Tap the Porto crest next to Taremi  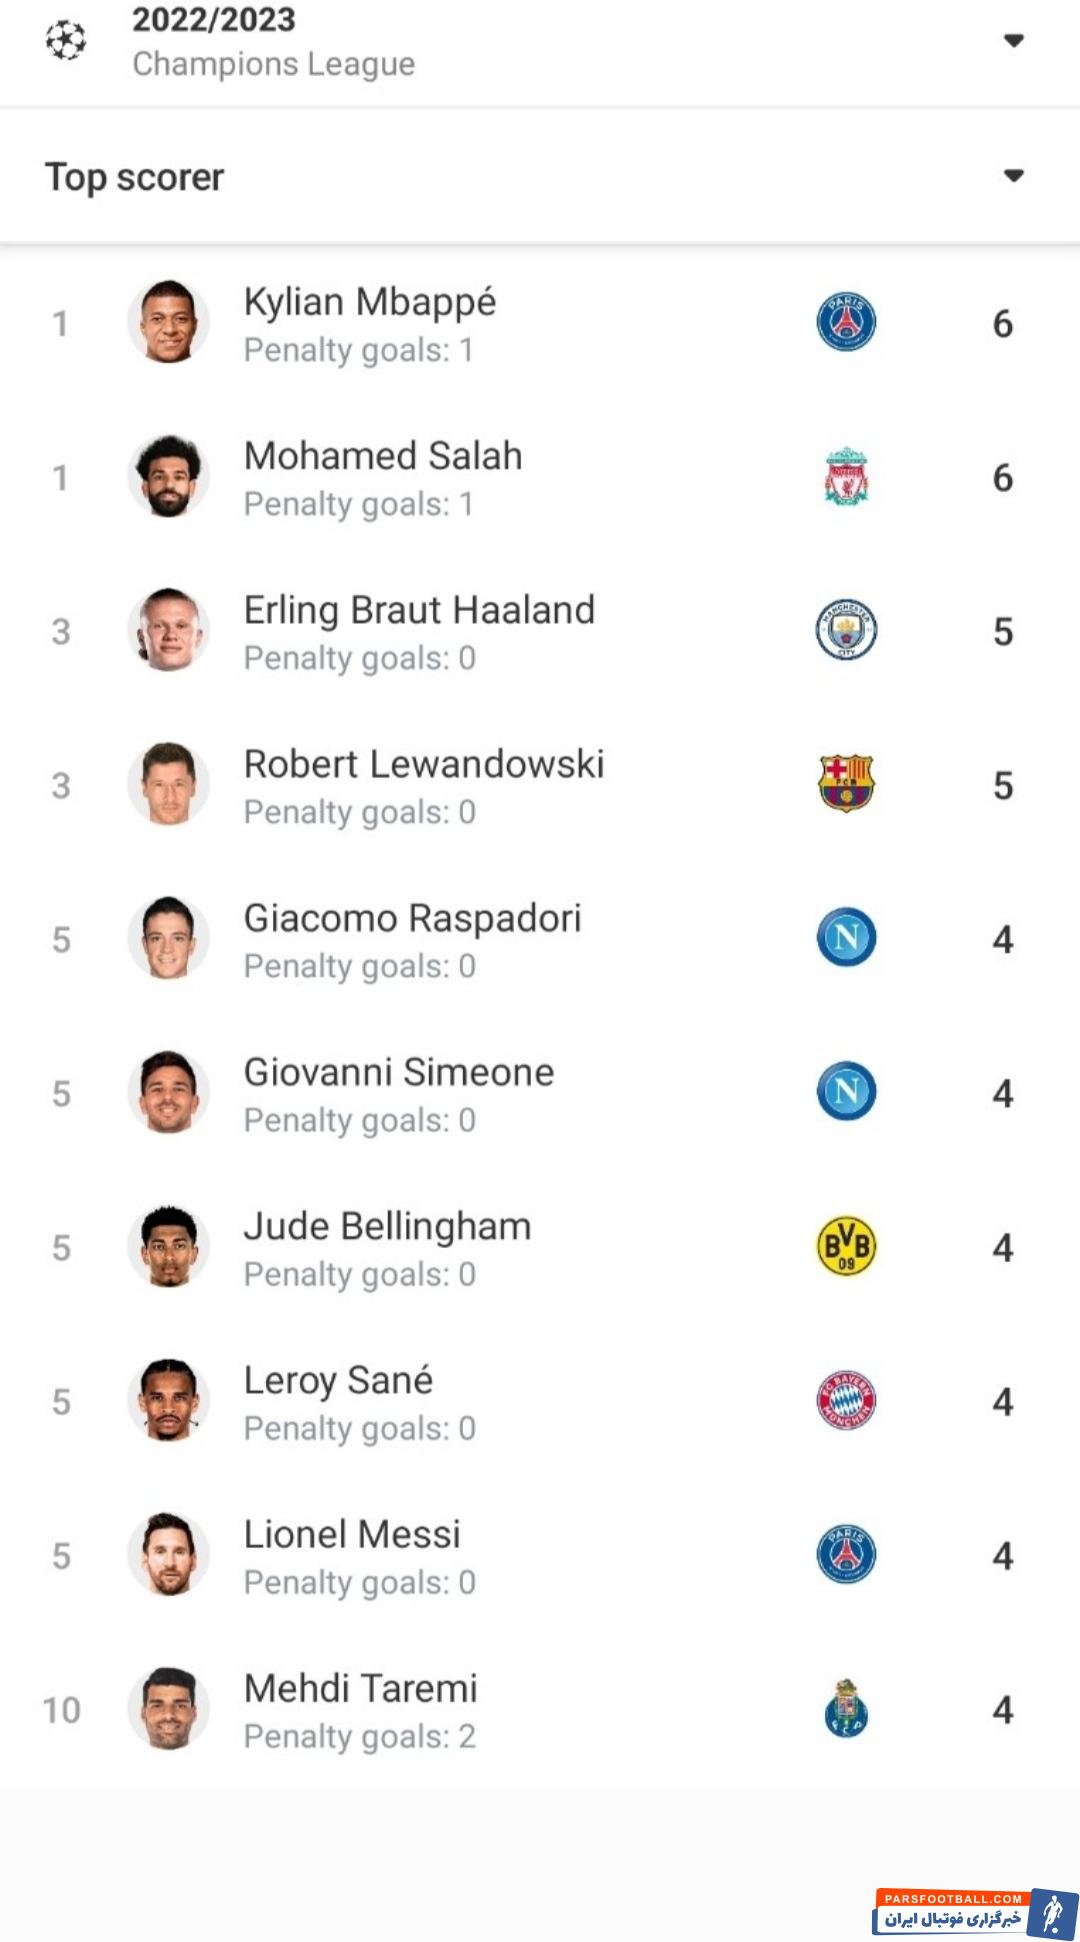846,1708
